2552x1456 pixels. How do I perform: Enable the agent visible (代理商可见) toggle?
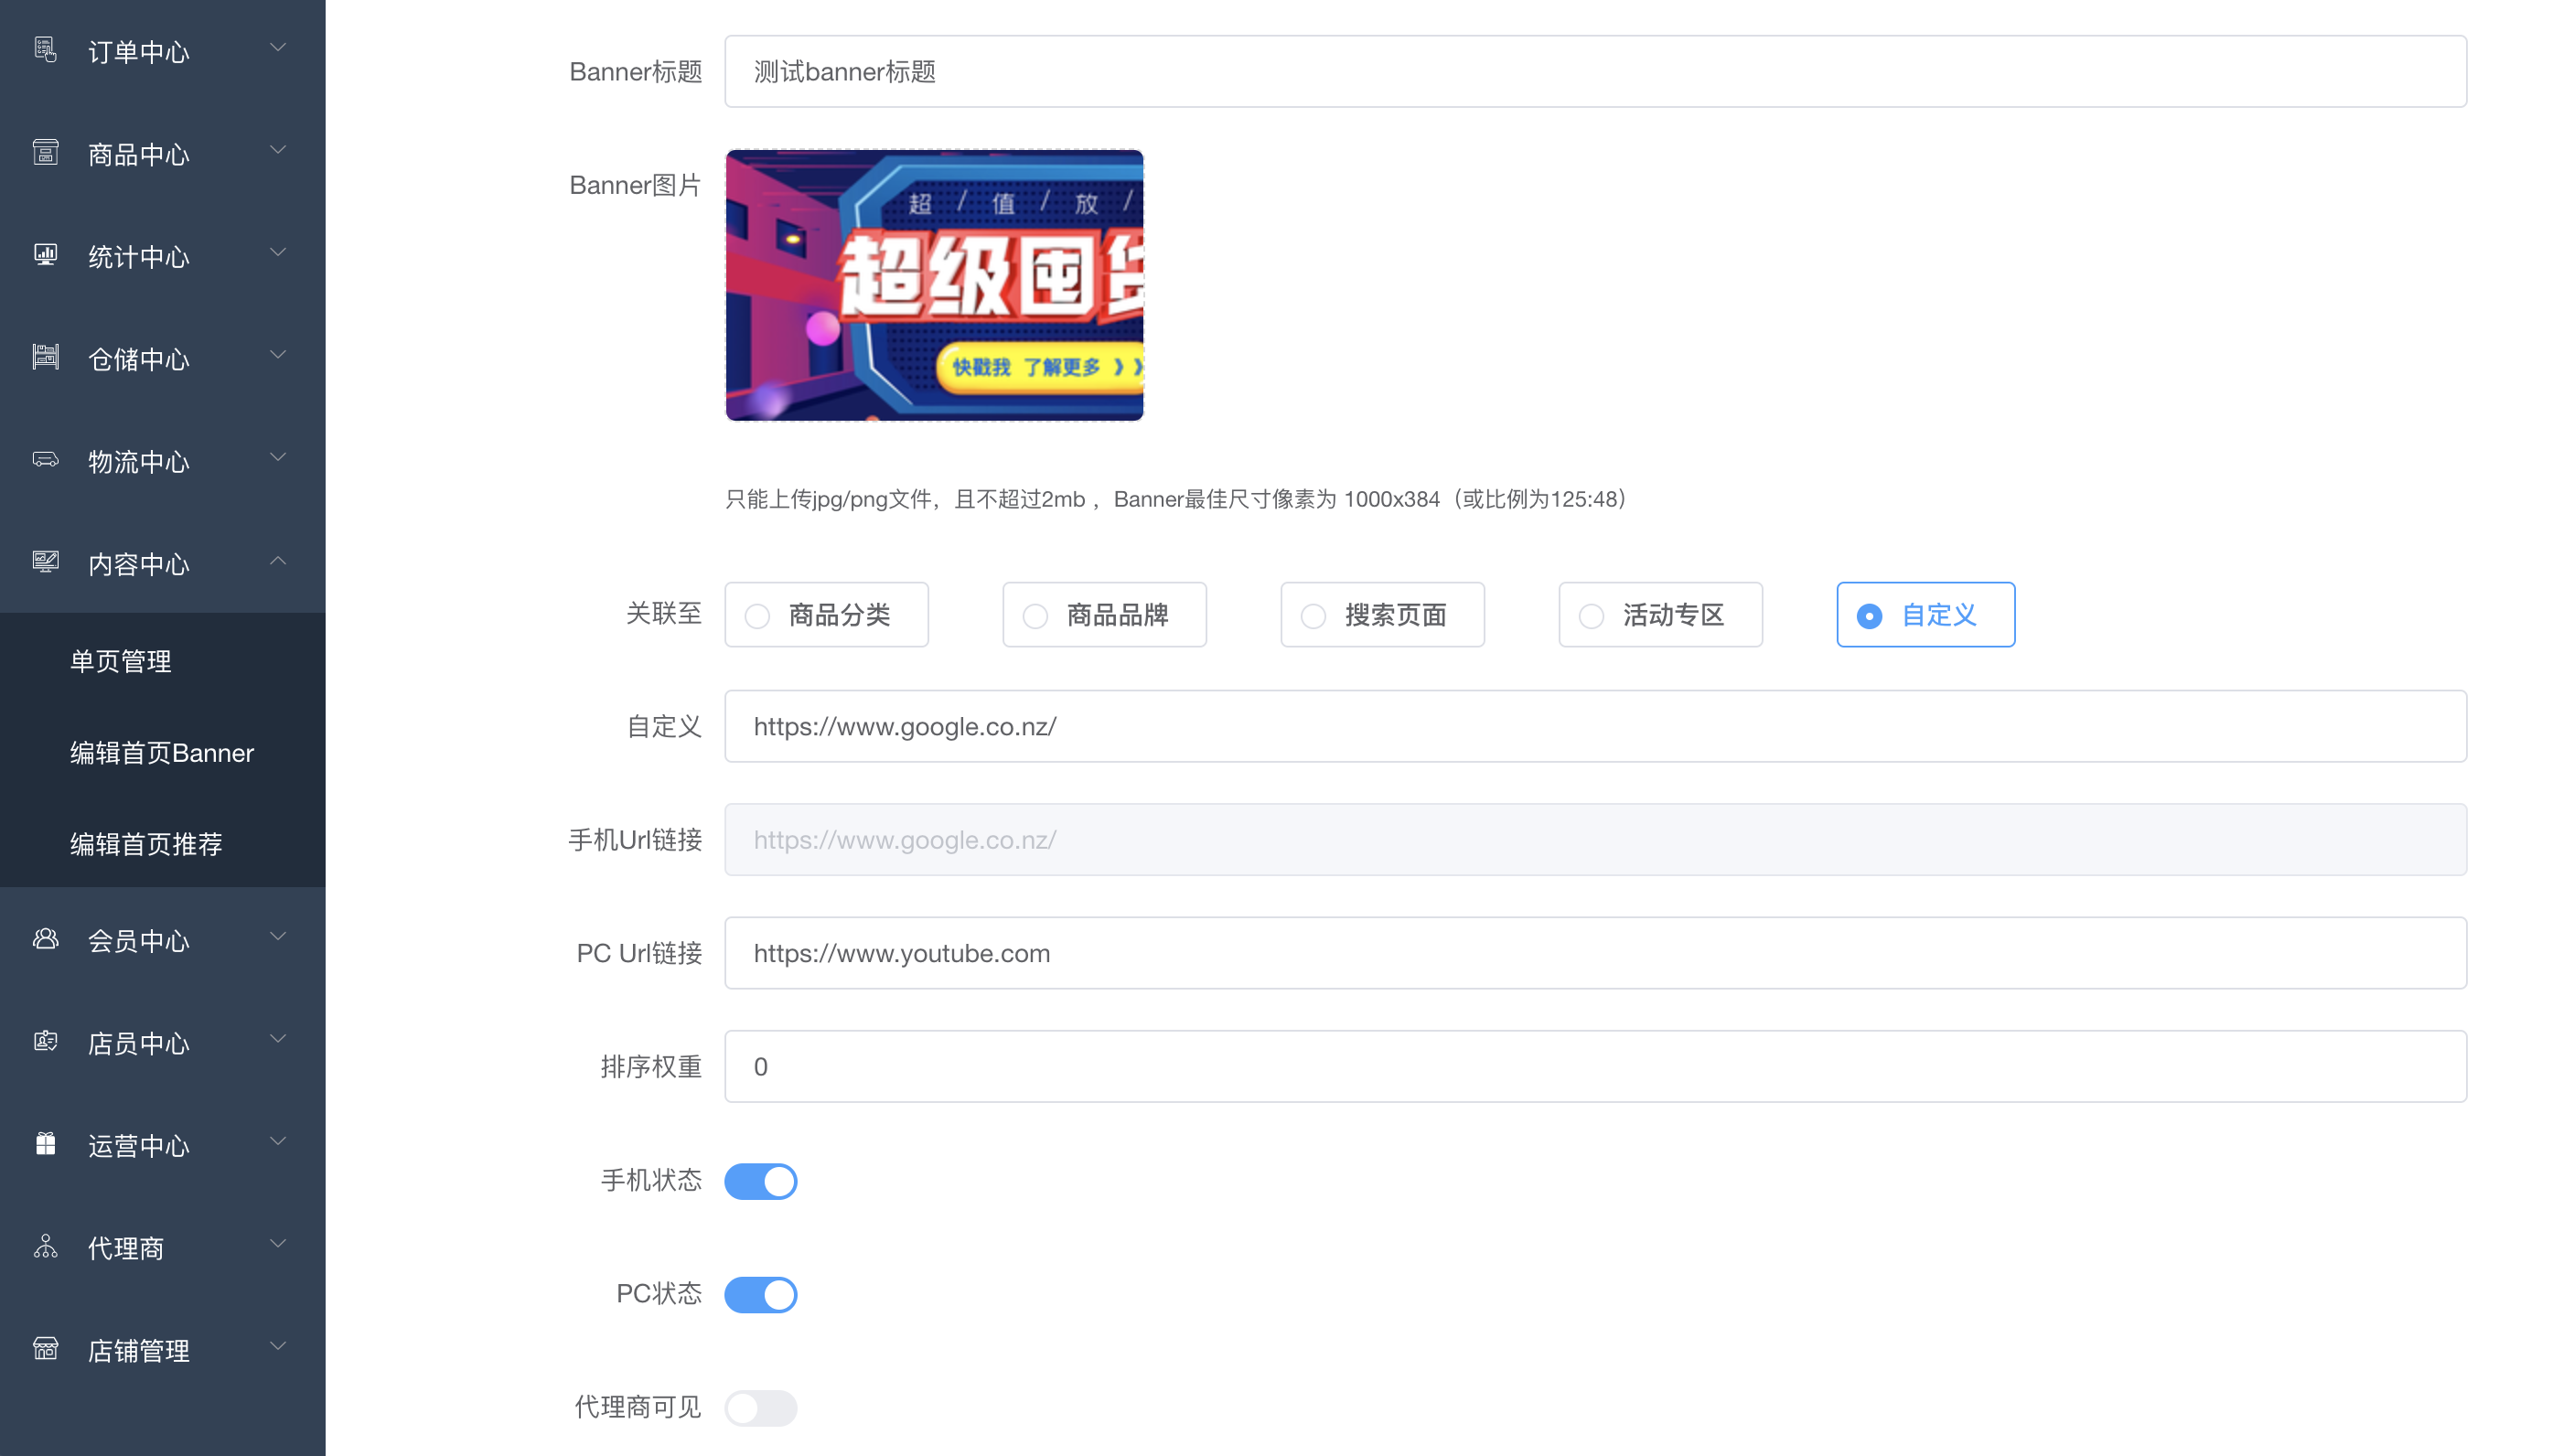click(x=760, y=1408)
